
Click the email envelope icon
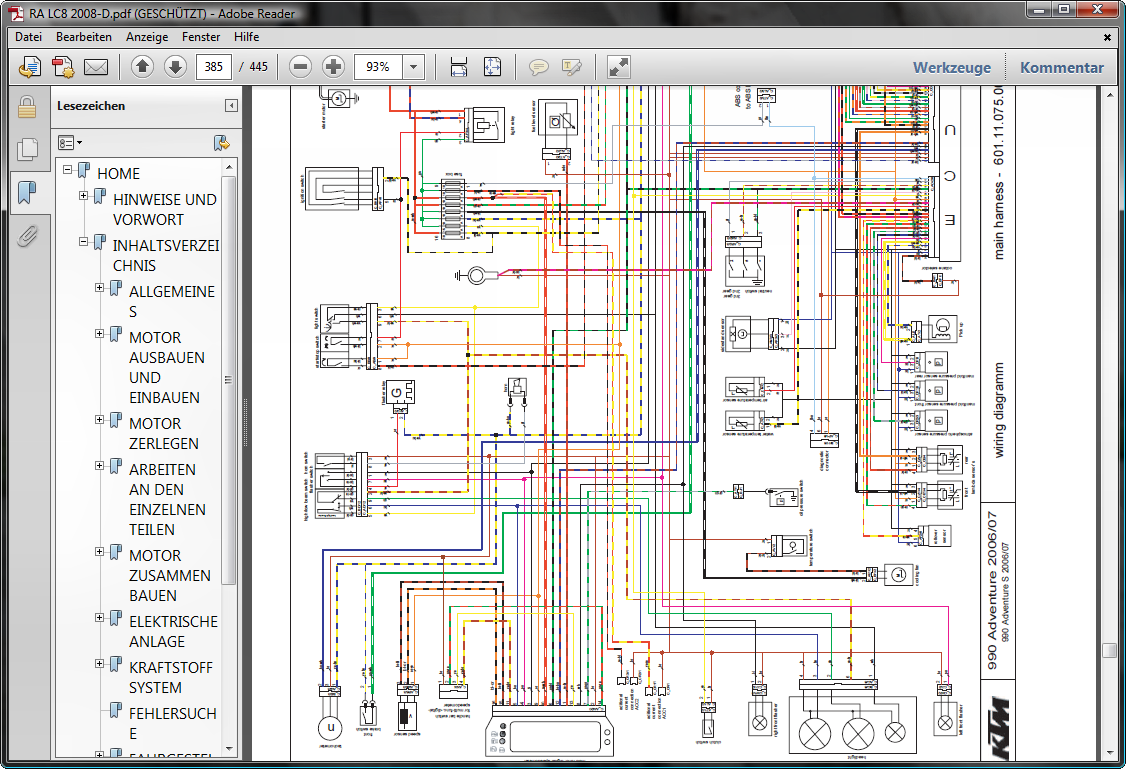(x=96, y=67)
